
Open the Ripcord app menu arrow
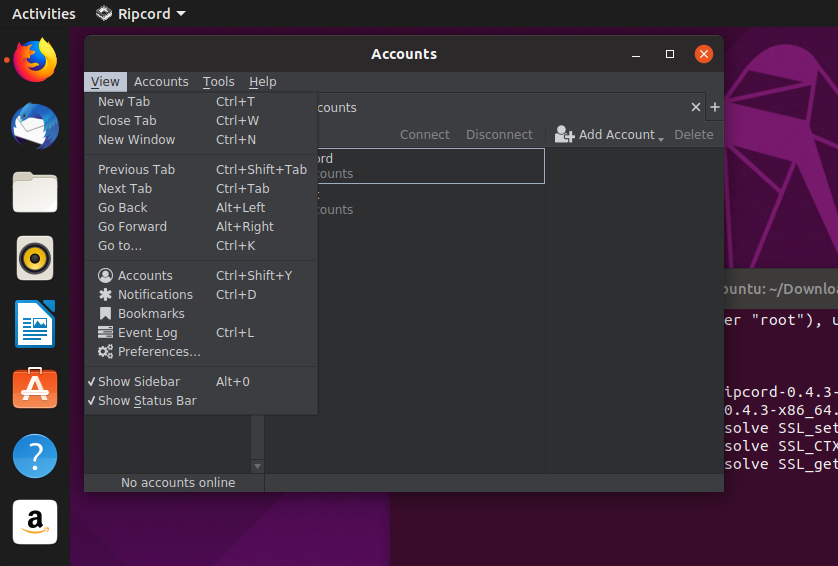pyautogui.click(x=181, y=13)
